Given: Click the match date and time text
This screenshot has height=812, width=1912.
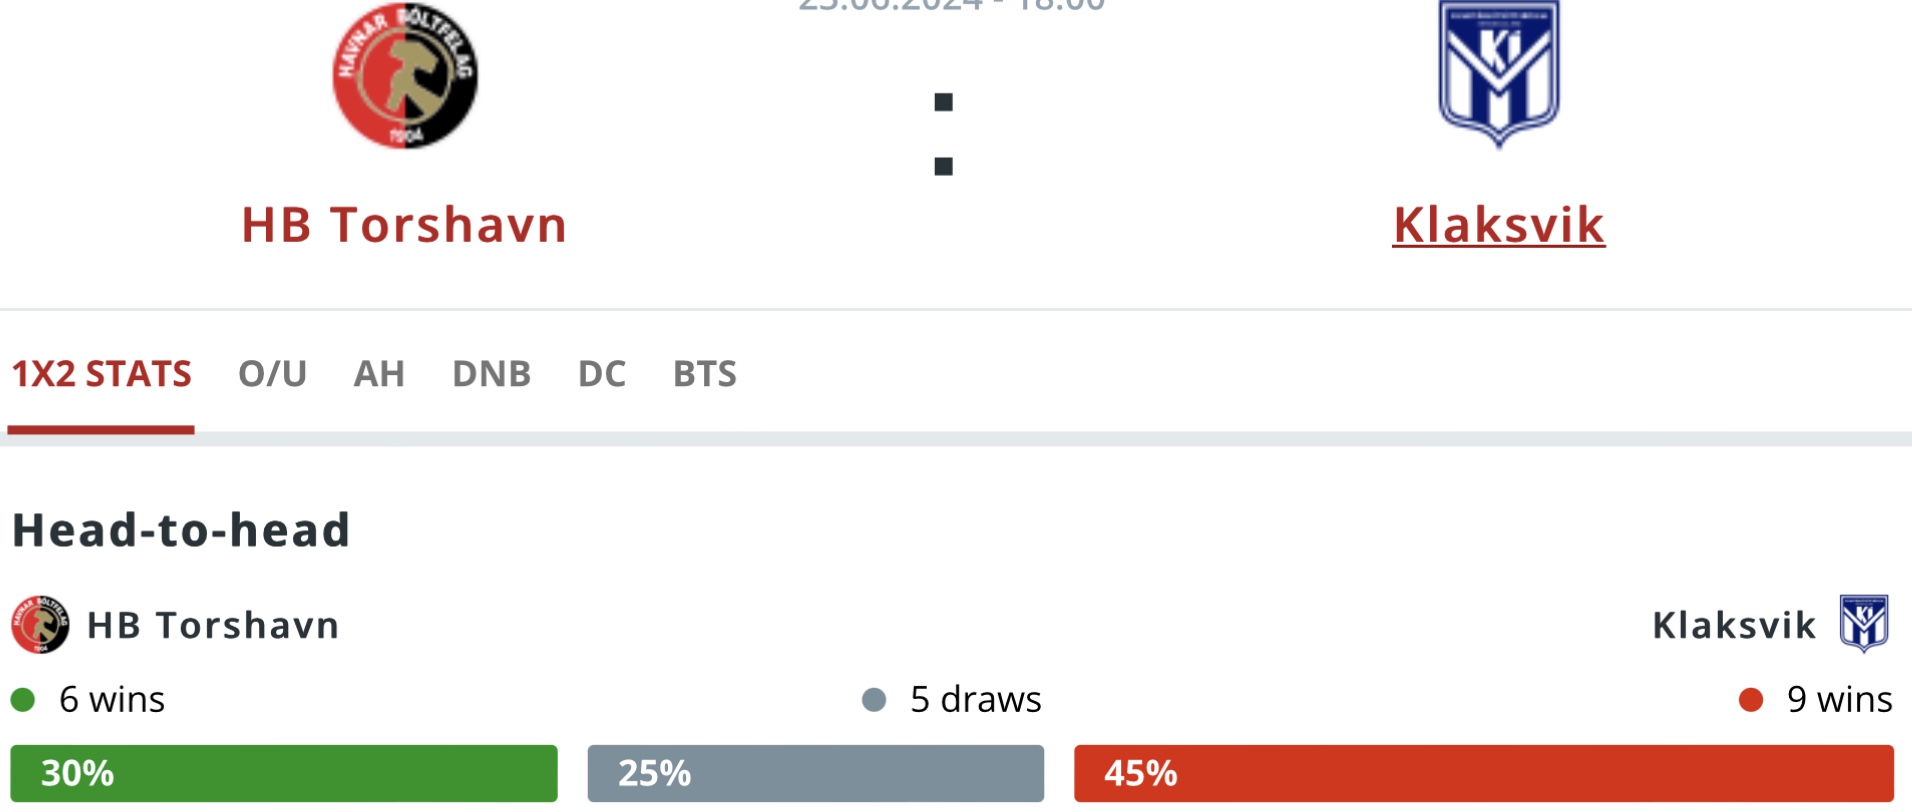Looking at the screenshot, I should [951, 5].
